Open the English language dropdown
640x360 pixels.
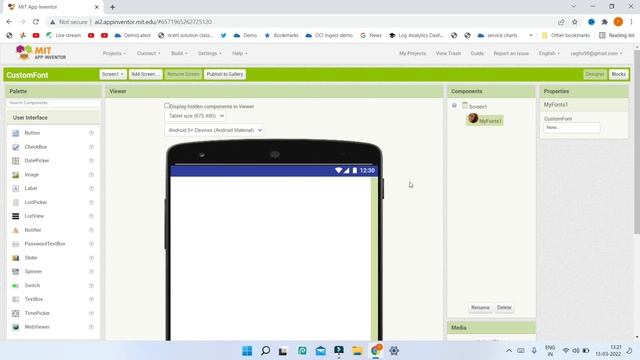(x=549, y=53)
